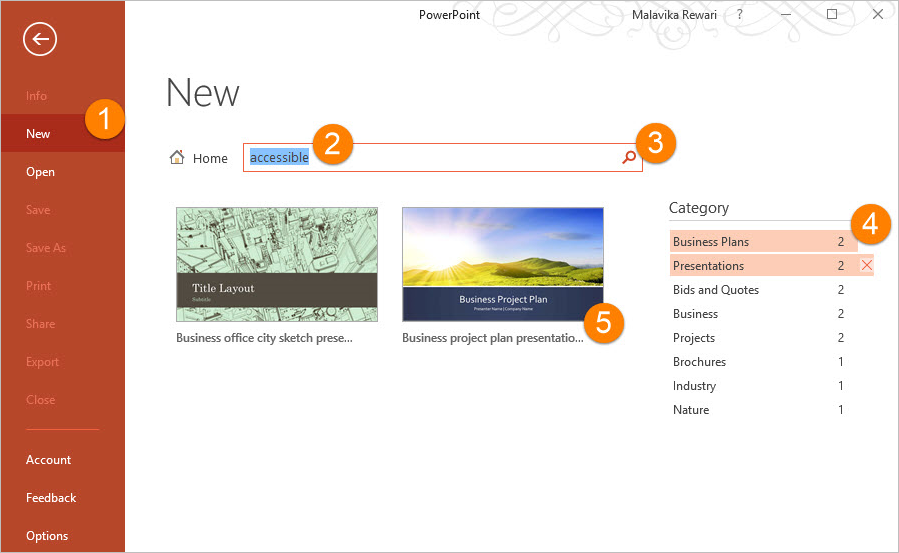Close the PowerPoint window
The image size is (899, 553).
pyautogui.click(x=878, y=14)
